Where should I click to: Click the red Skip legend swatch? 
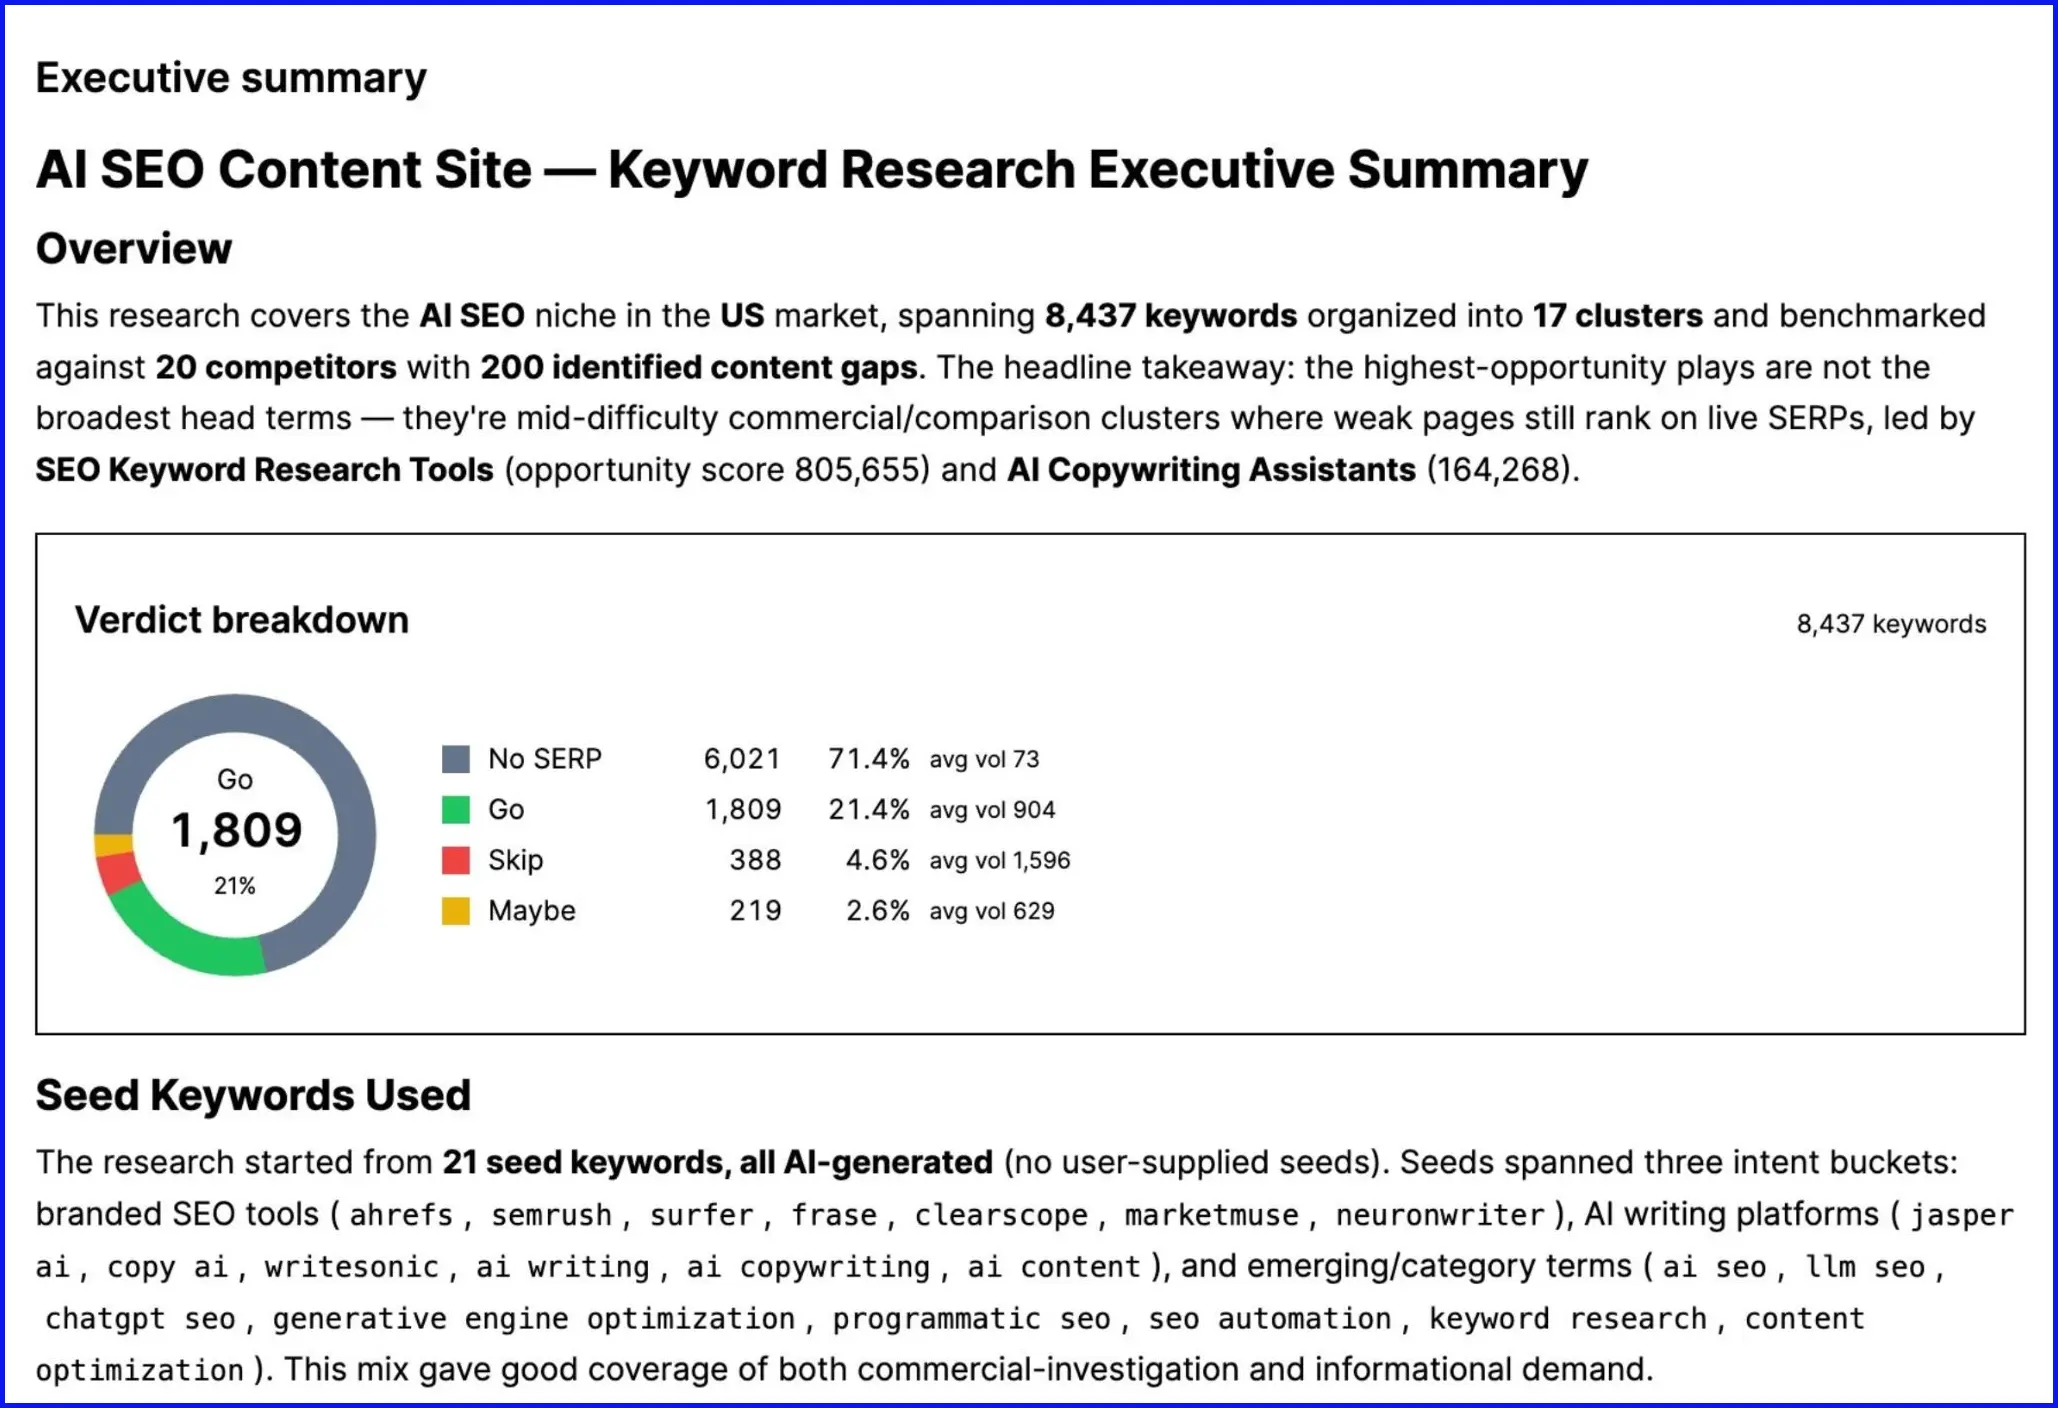(x=456, y=860)
